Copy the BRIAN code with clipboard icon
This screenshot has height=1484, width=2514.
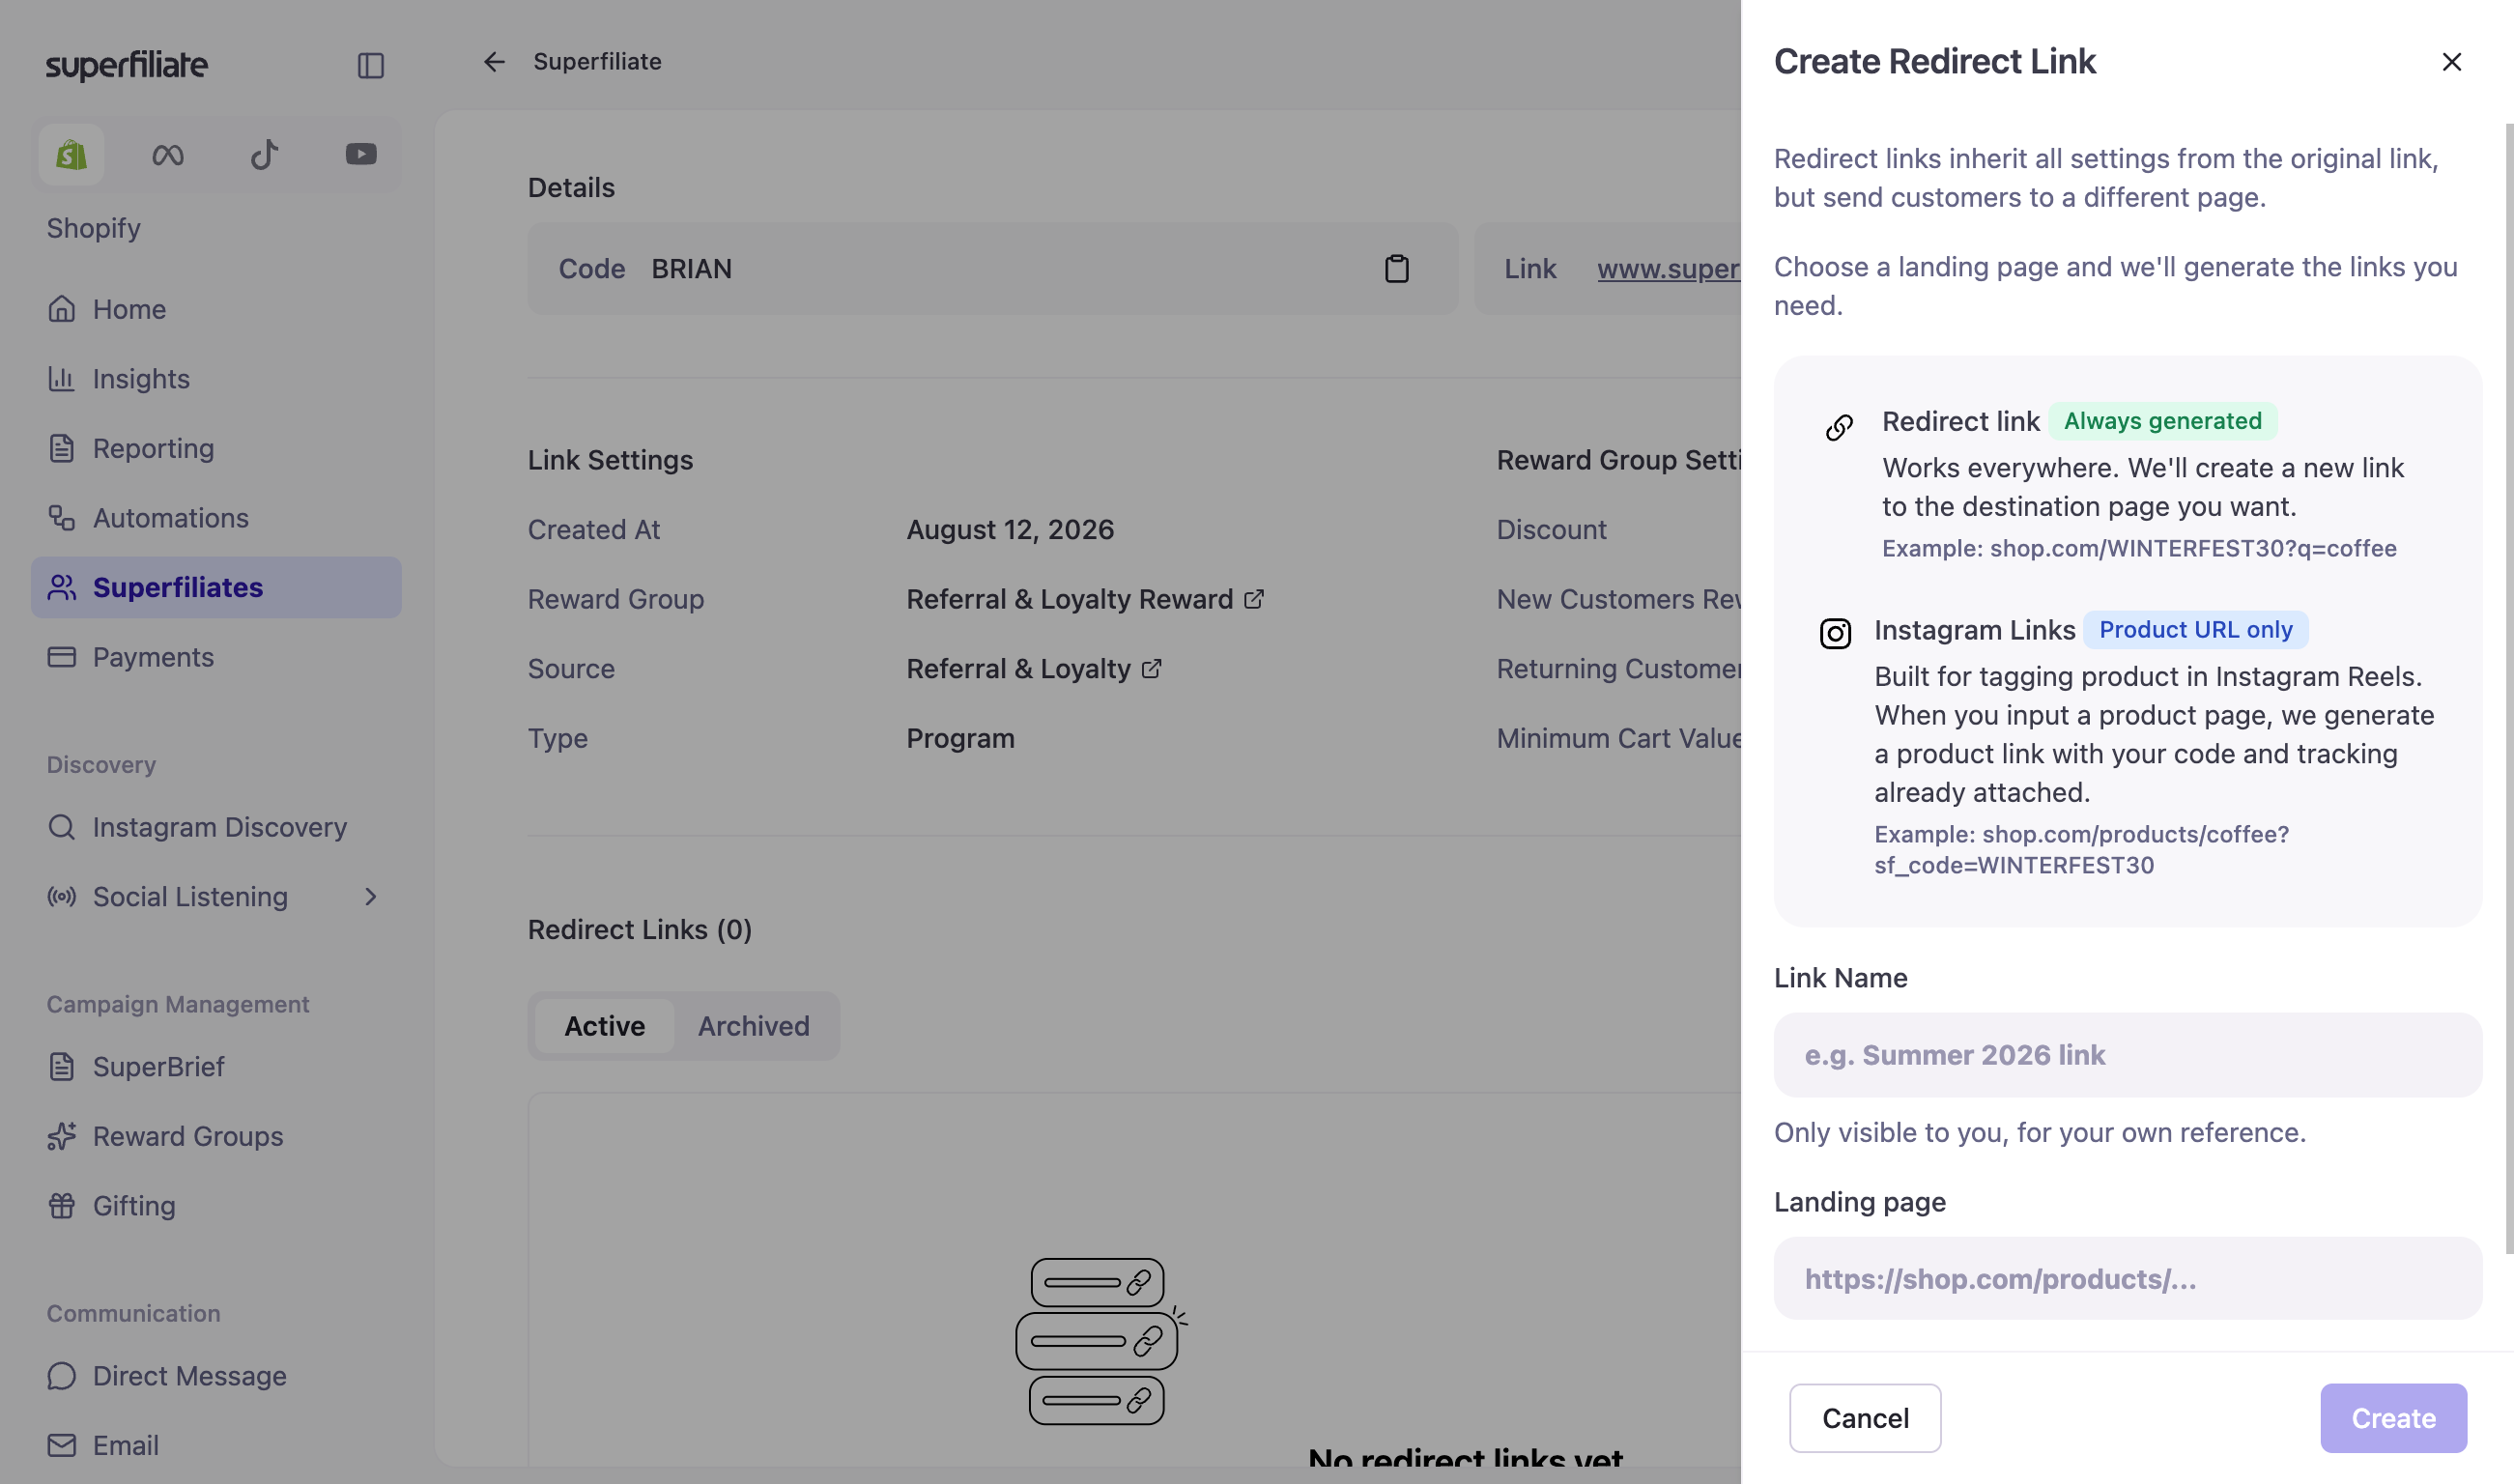coord(1396,269)
